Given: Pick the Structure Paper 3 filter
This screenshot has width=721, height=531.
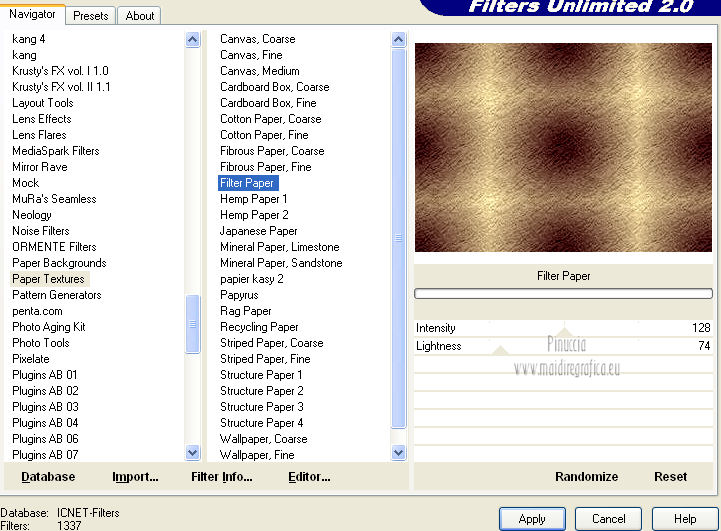Looking at the screenshot, I should (262, 407).
